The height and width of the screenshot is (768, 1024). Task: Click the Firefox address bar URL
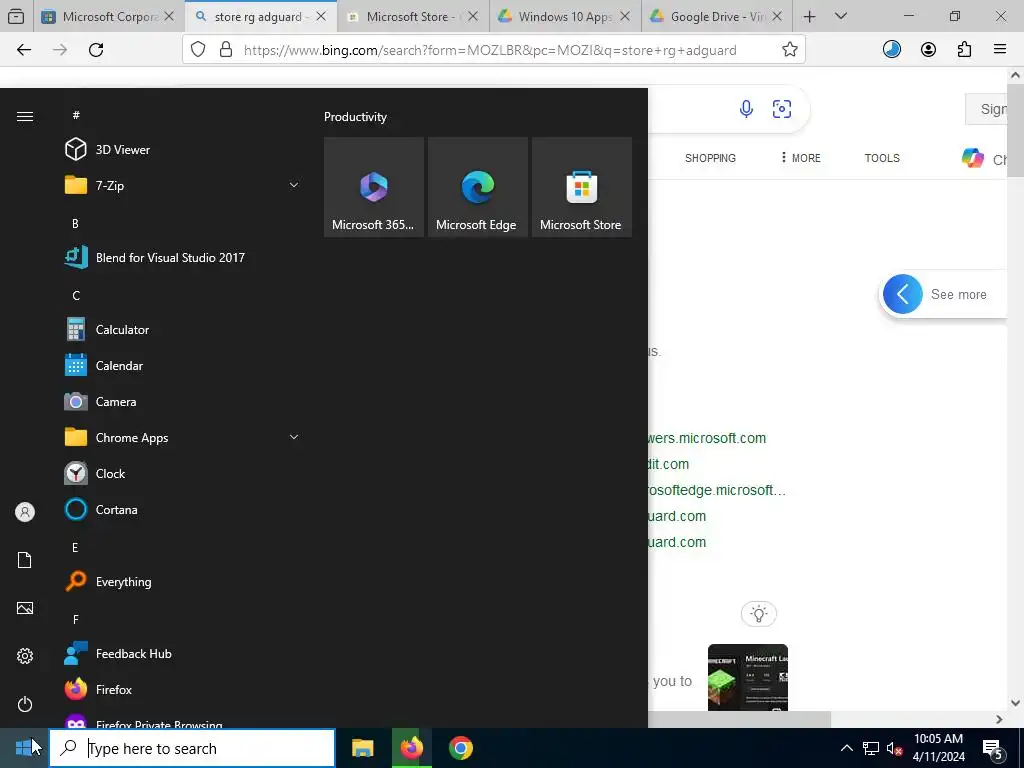coord(490,50)
